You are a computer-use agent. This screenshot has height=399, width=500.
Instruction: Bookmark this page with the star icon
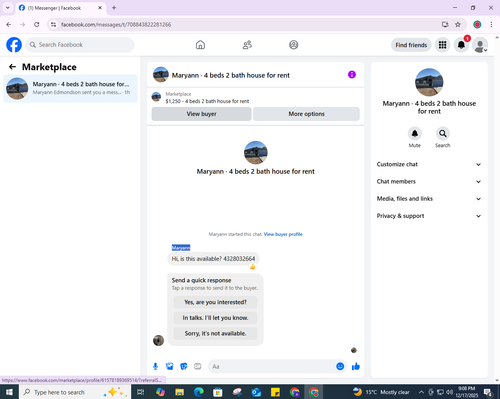coord(458,24)
